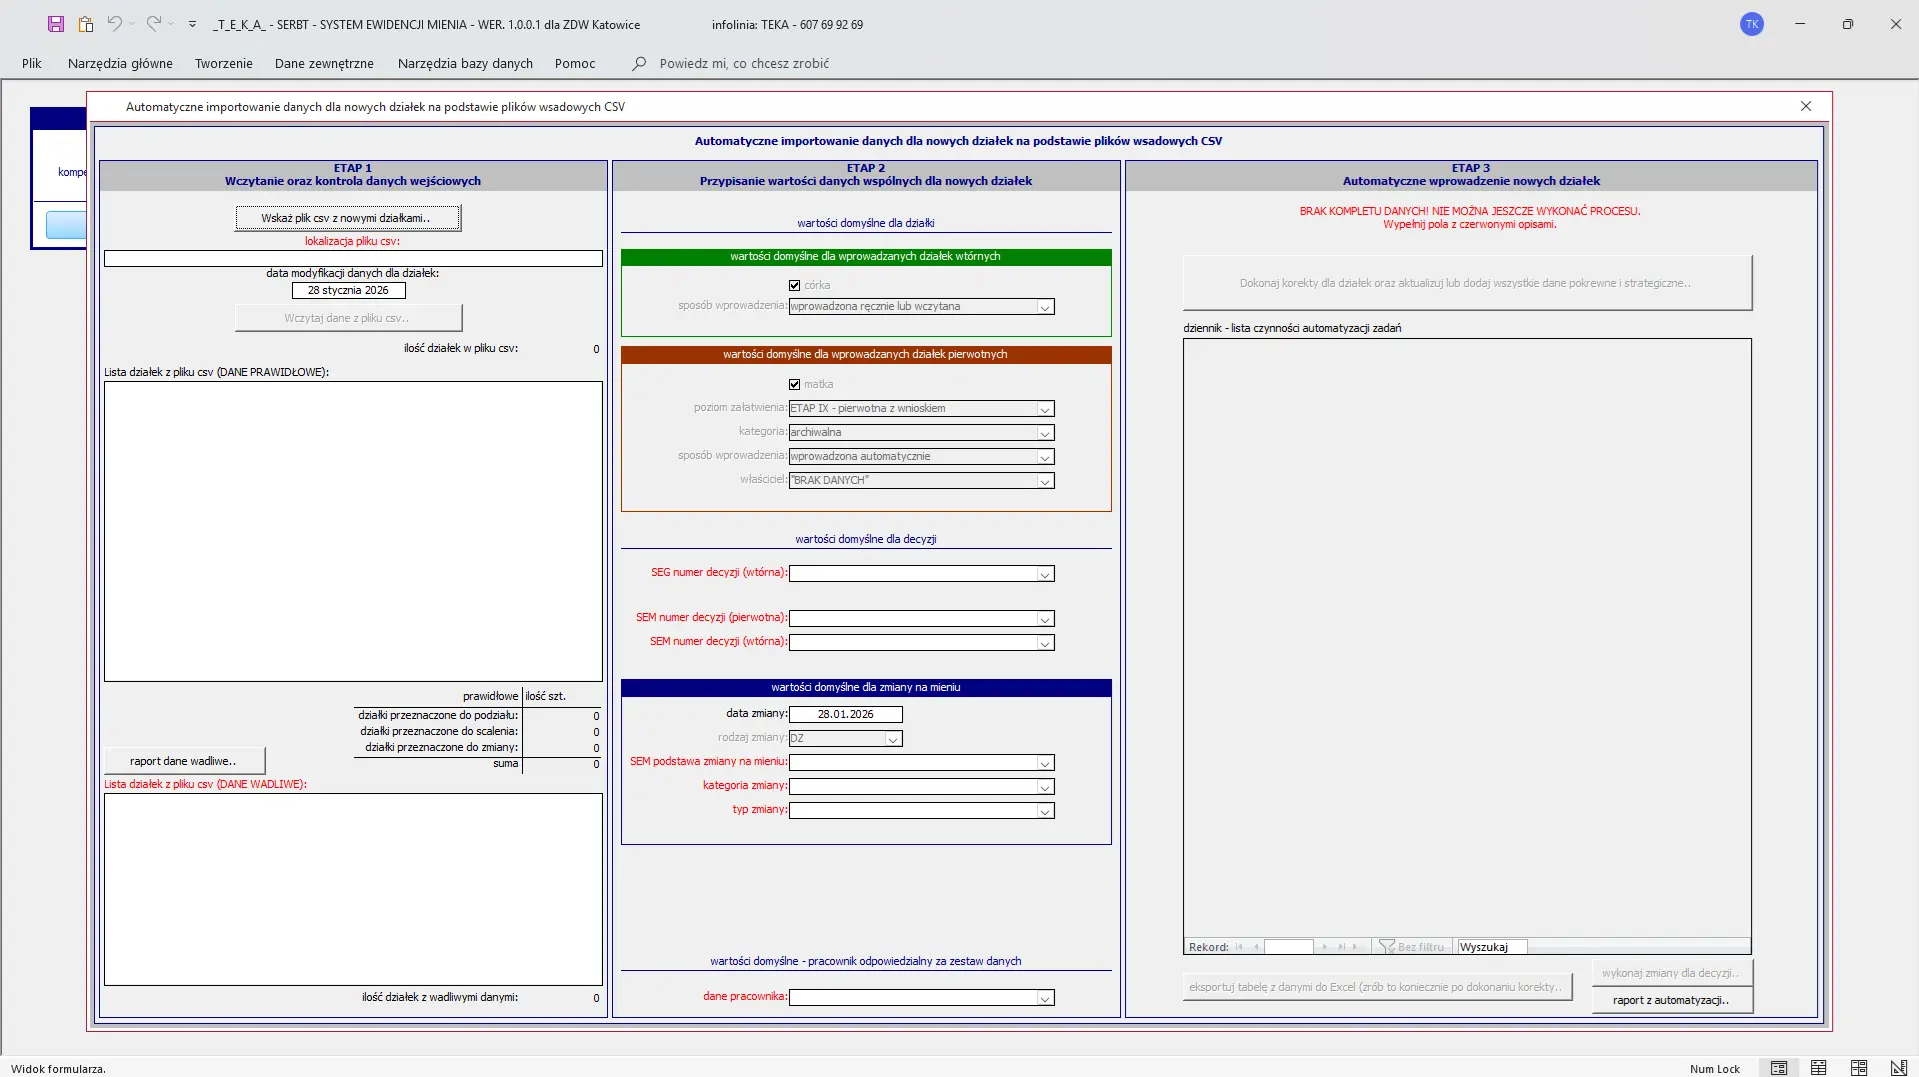Viewport: 1919px width, 1077px height.
Task: Open 'SEM numer decyzji (pierwotna)' dropdown
Action: (x=1045, y=619)
